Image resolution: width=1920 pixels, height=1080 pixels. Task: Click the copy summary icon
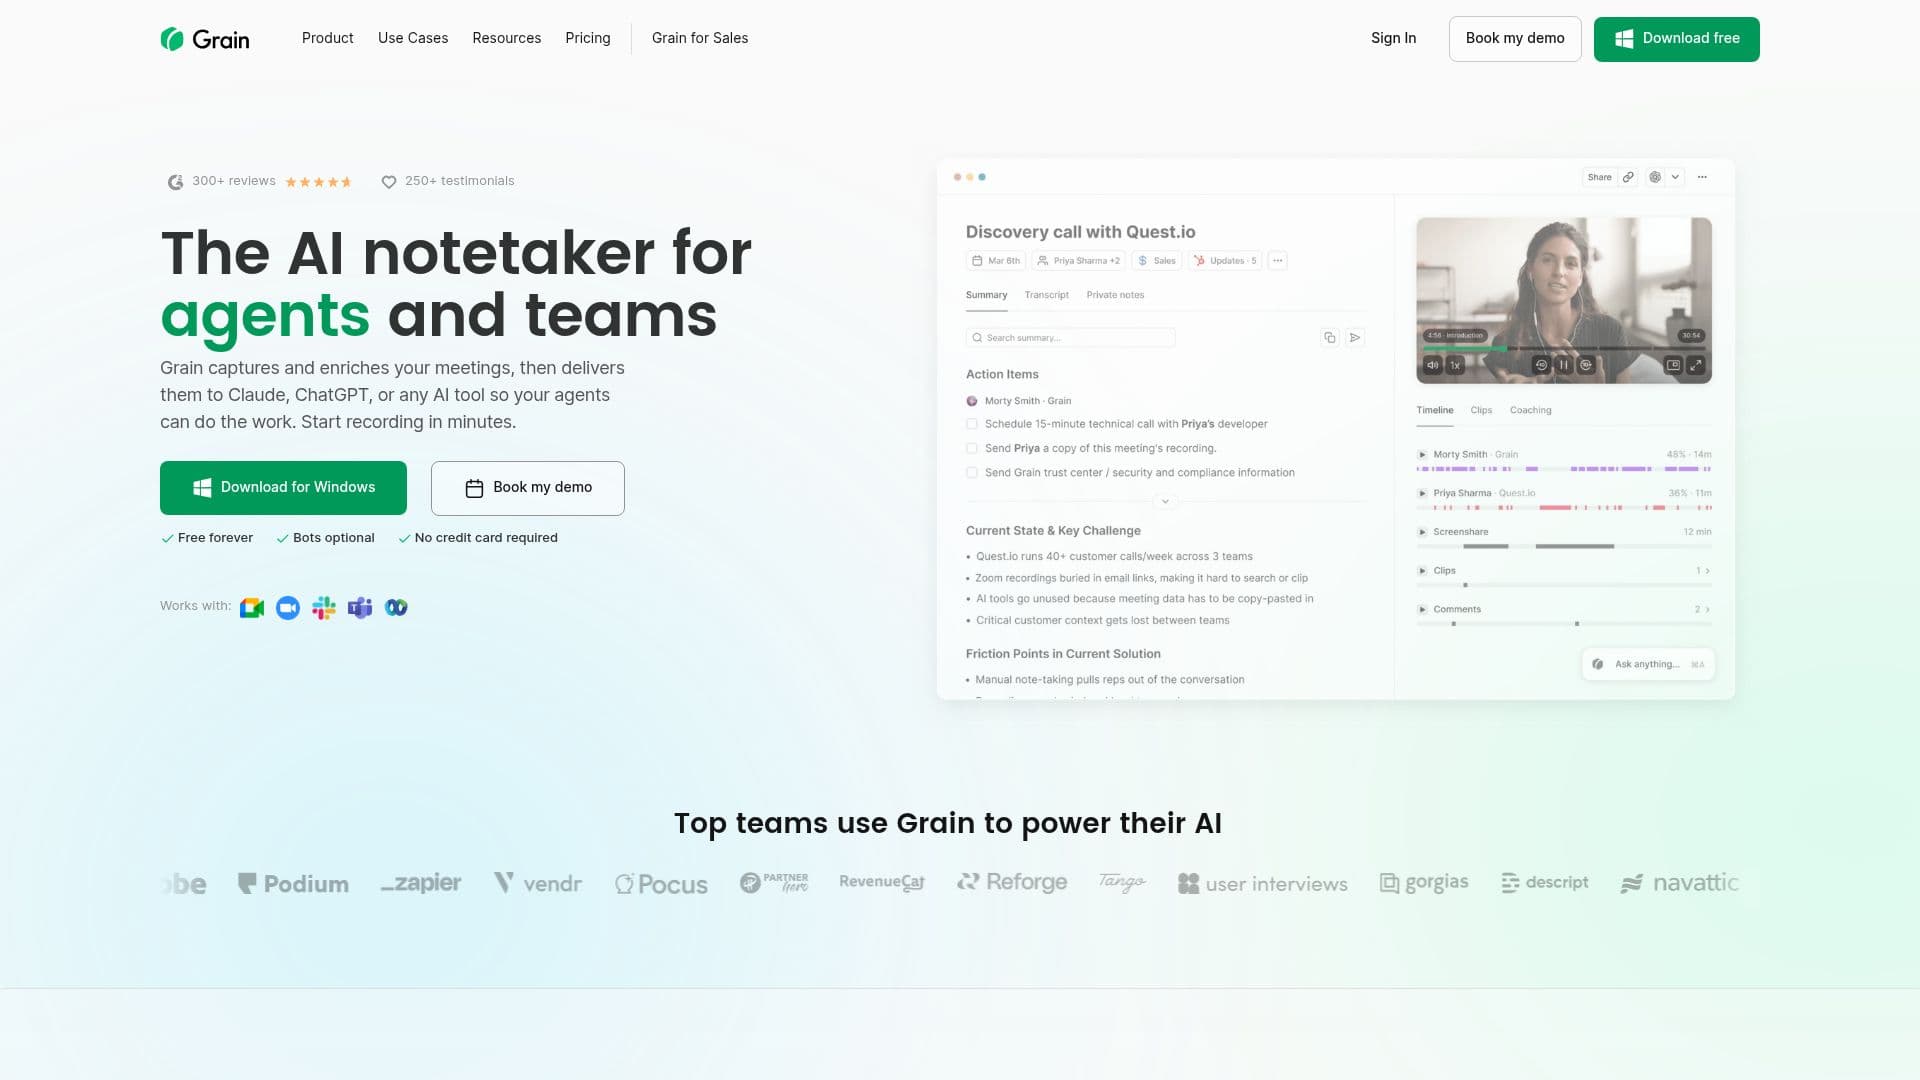point(1329,338)
